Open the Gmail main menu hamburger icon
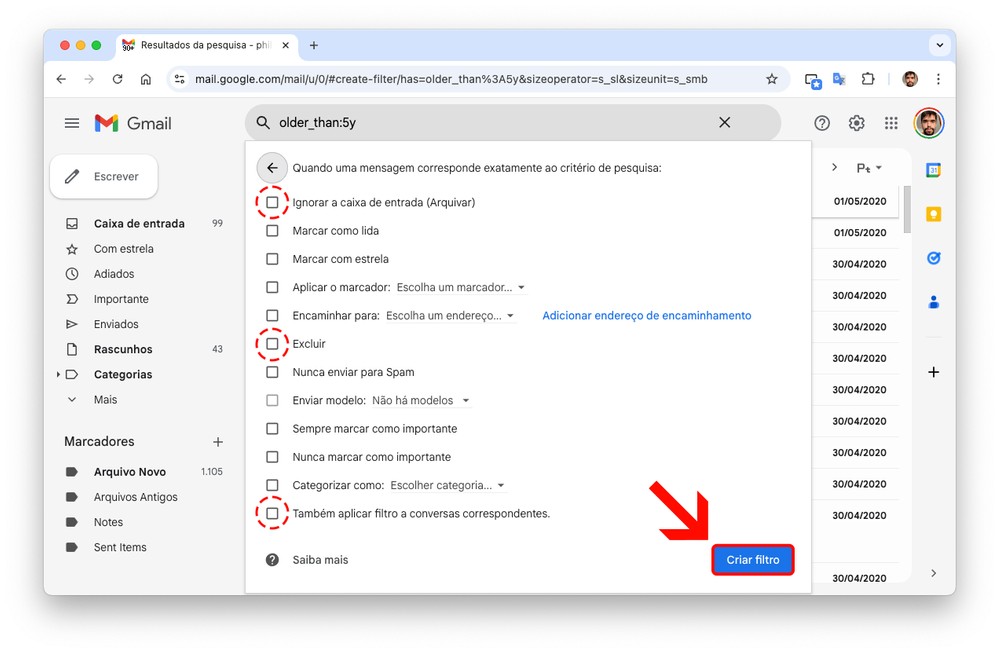This screenshot has width=1000, height=654. [x=72, y=123]
